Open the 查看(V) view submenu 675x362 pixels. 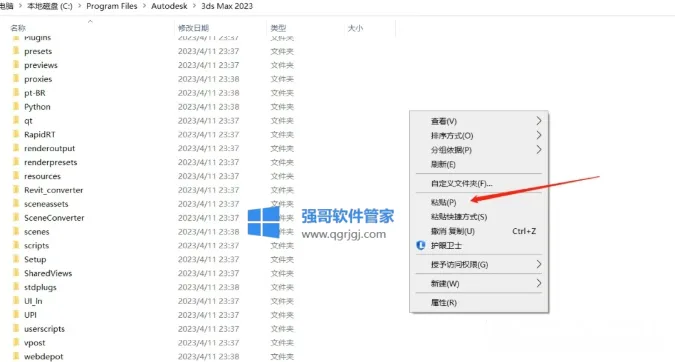(x=479, y=121)
